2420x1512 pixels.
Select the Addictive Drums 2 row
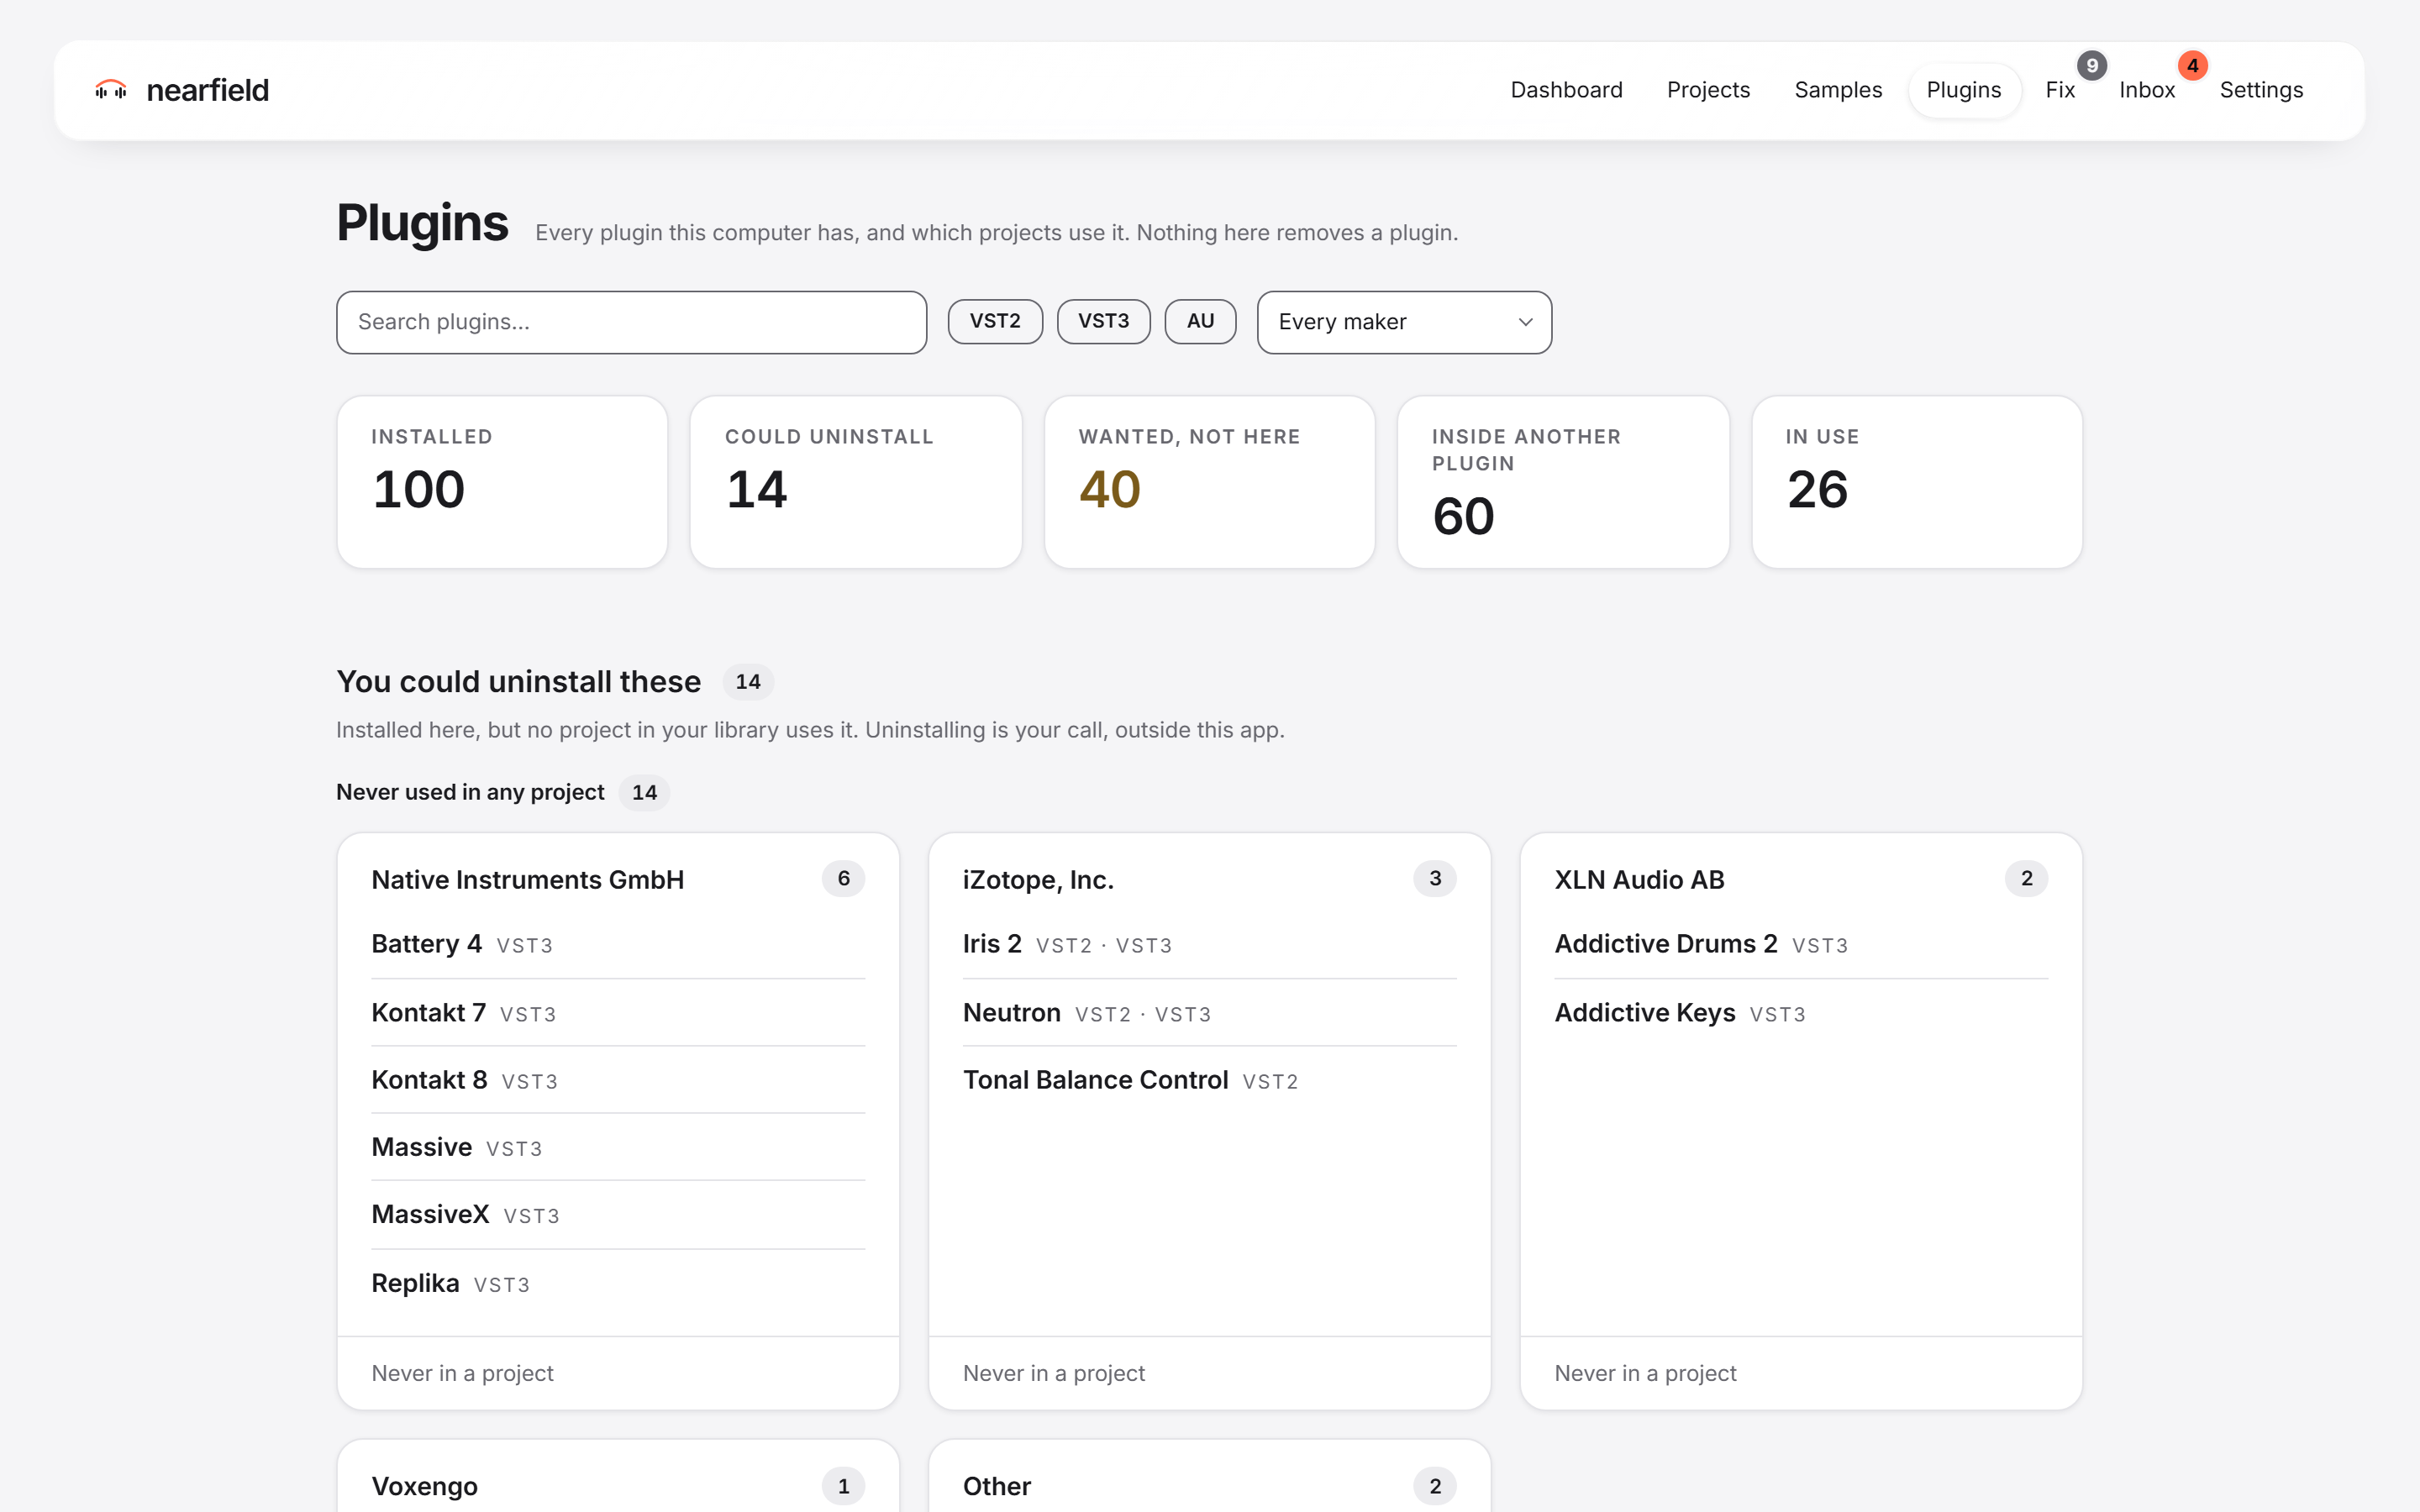click(1801, 944)
